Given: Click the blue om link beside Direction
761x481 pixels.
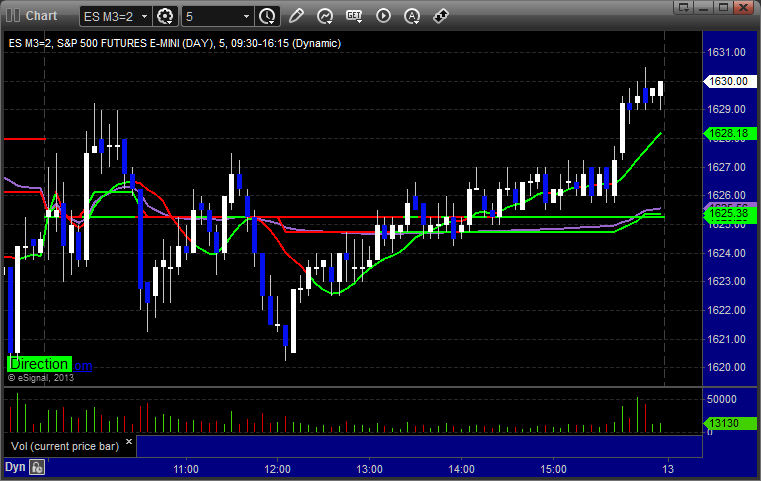Looking at the screenshot, I should coord(83,366).
